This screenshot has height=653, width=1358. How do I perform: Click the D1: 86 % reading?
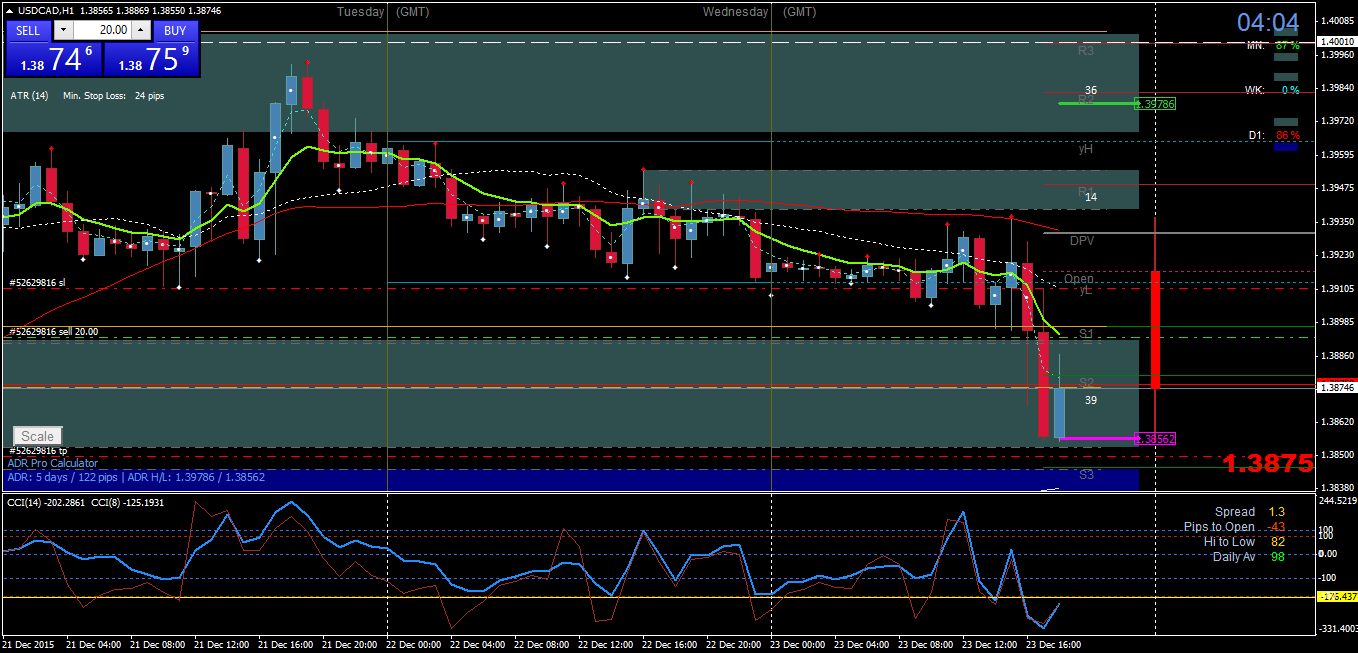pos(1275,135)
